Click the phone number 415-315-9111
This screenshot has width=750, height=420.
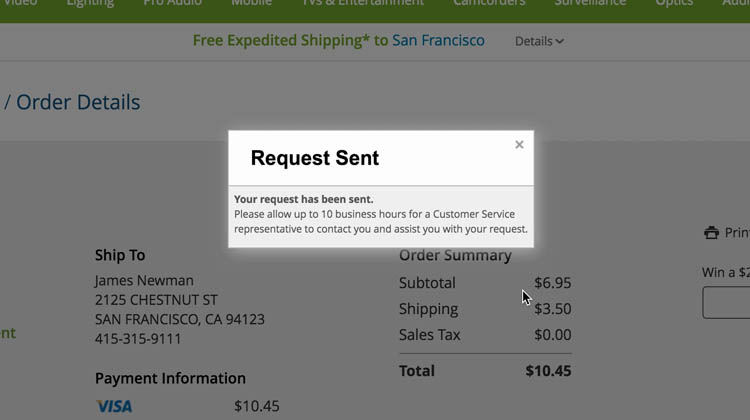coord(138,339)
